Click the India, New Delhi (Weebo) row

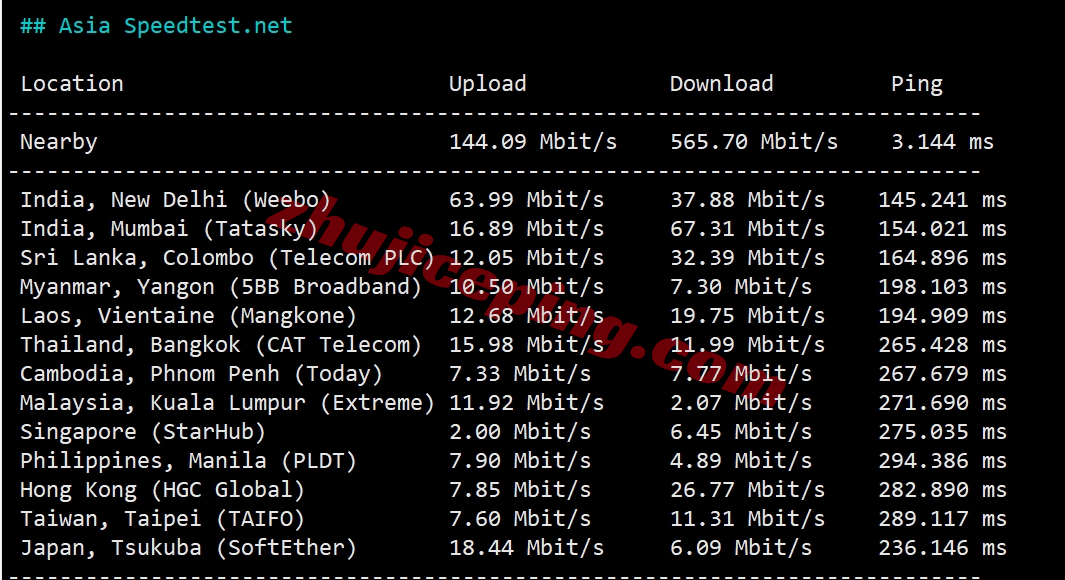pos(513,200)
